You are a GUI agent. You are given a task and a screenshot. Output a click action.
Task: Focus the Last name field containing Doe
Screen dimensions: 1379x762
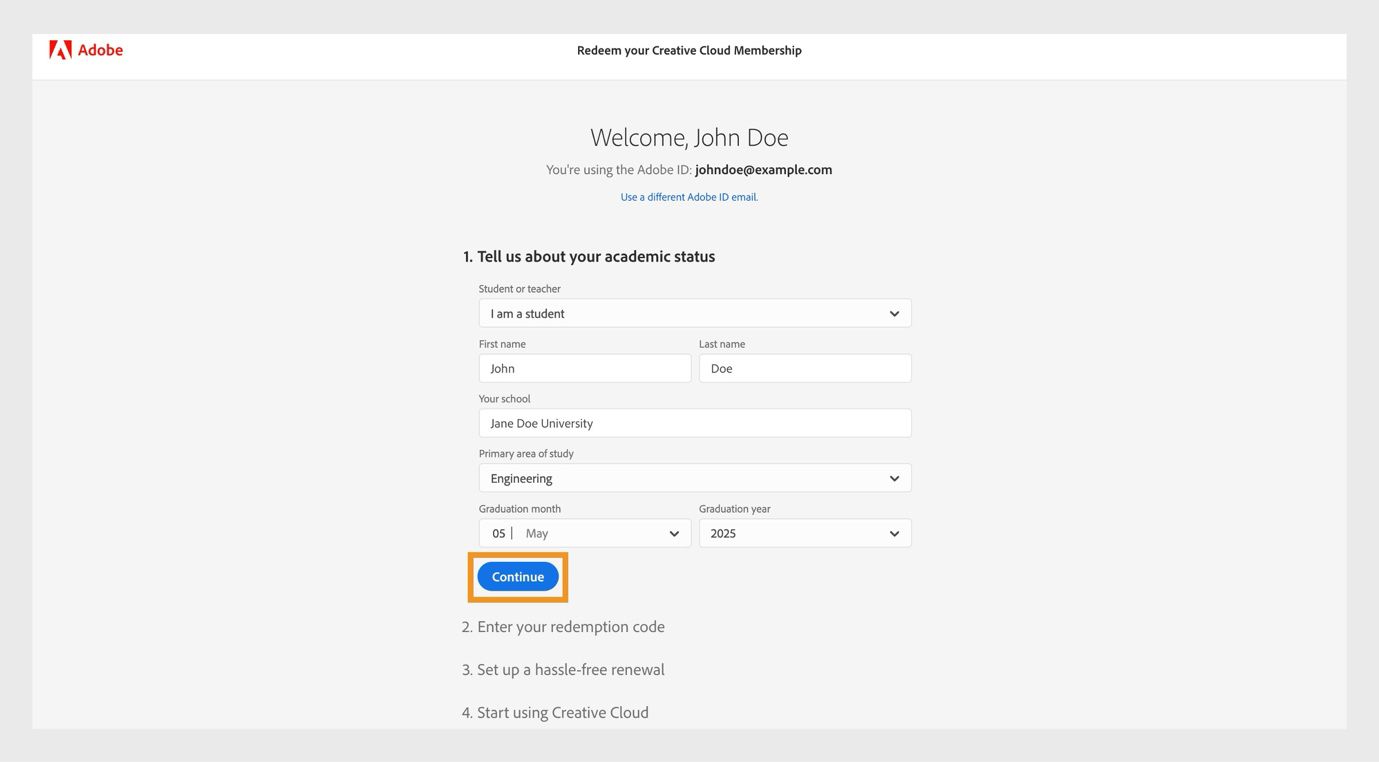(x=804, y=368)
